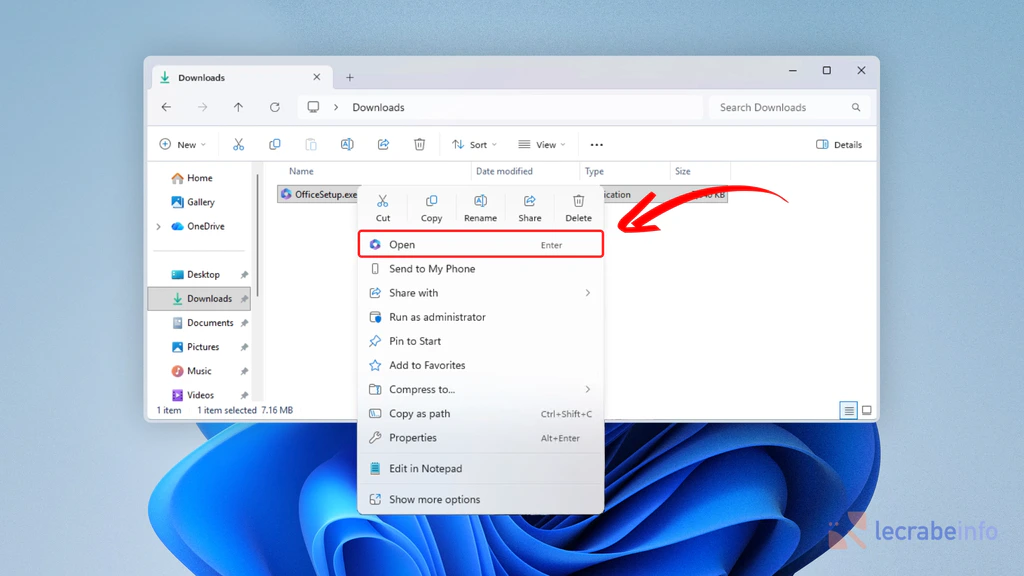Refresh the Downloads folder view
This screenshot has width=1024, height=576.
click(x=275, y=107)
